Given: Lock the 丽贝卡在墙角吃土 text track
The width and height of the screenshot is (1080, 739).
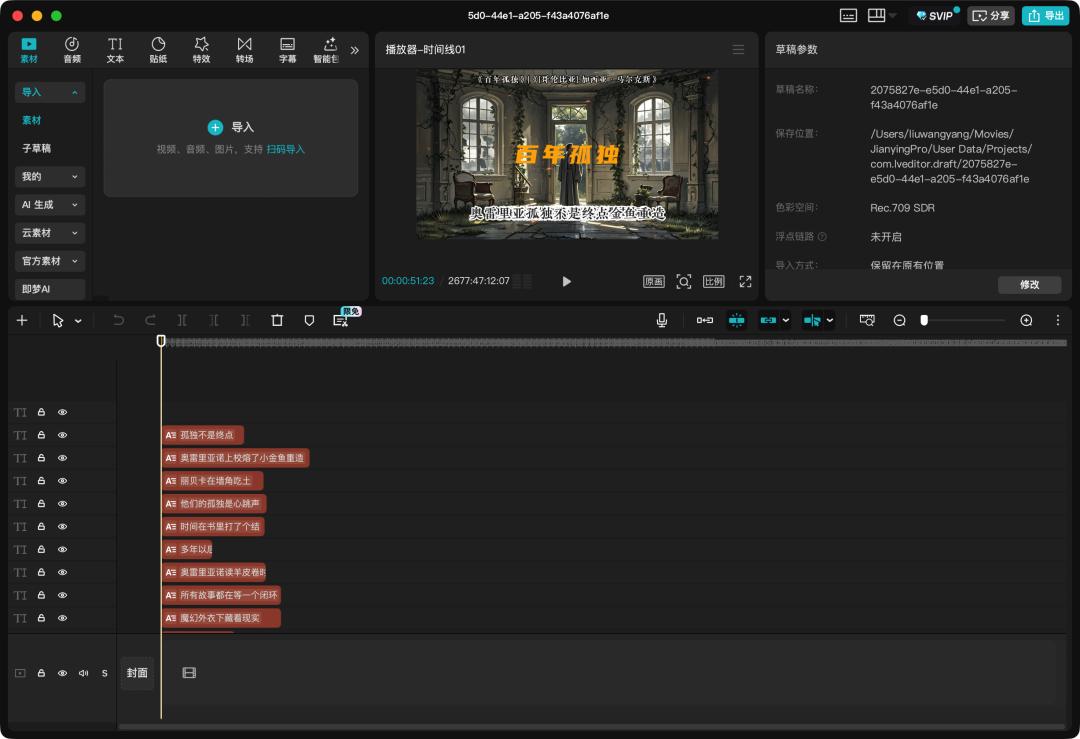Looking at the screenshot, I should [41, 481].
